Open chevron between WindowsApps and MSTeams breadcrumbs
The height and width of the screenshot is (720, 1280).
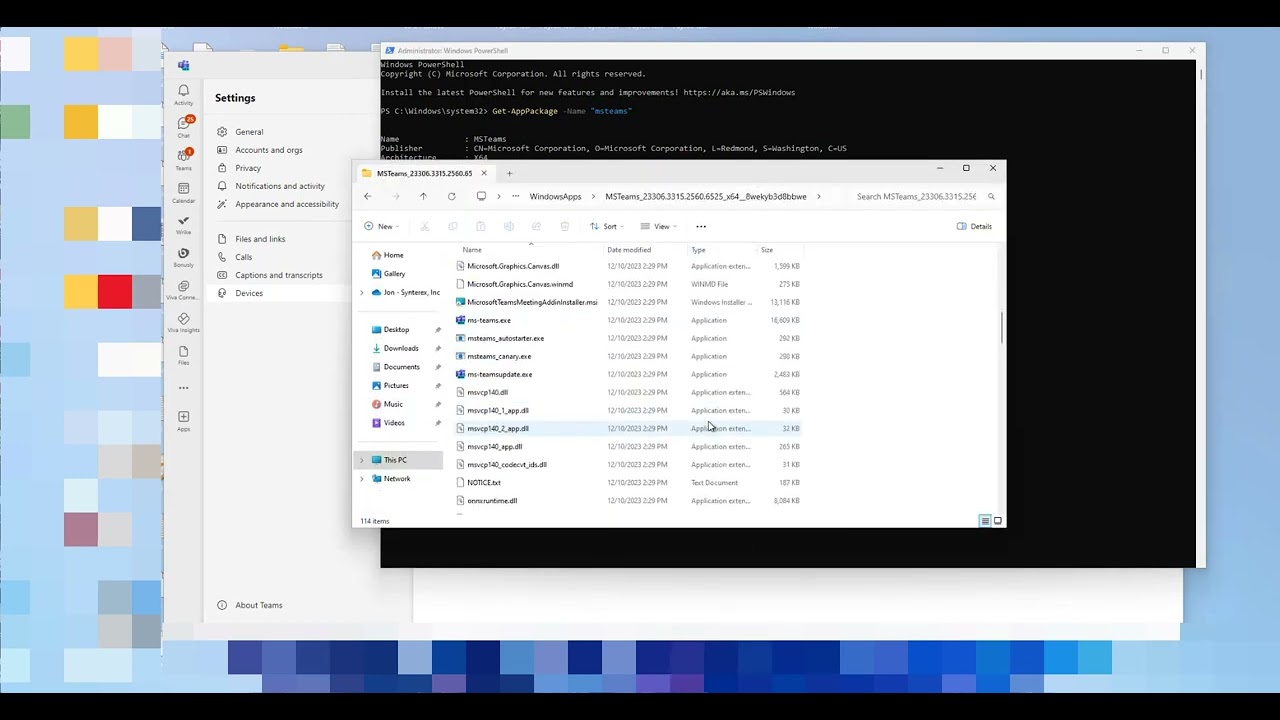(x=593, y=196)
